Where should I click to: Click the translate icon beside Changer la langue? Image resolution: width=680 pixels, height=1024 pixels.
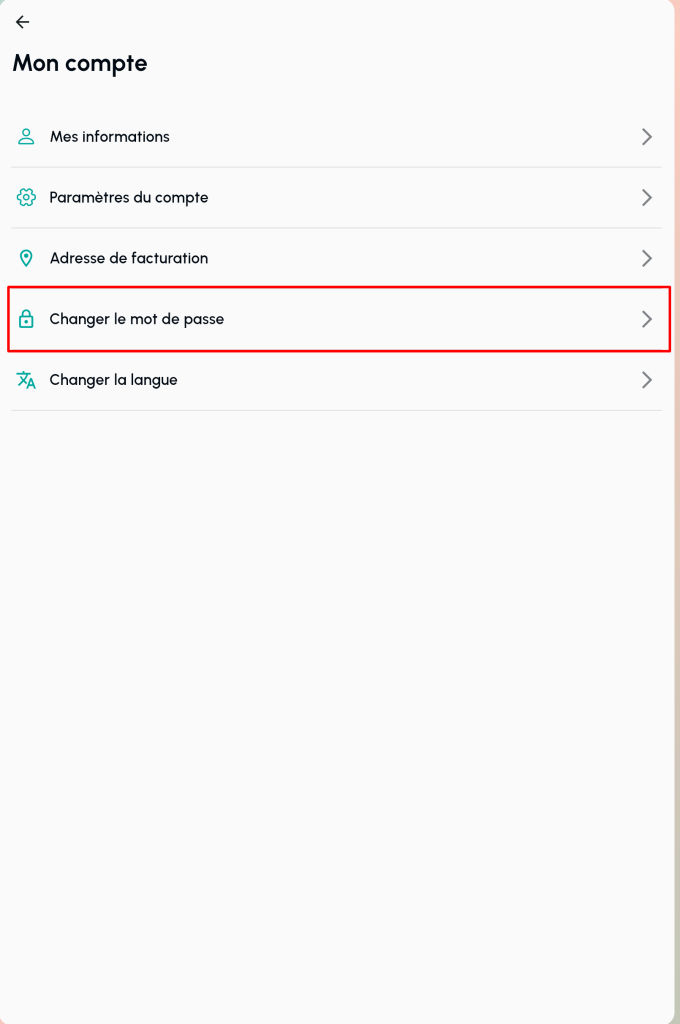(27, 380)
